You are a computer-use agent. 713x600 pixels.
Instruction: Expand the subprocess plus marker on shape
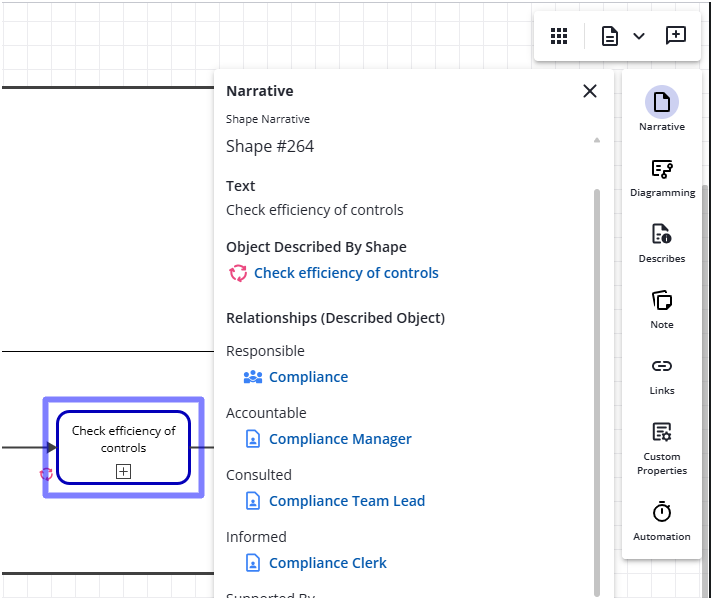tap(123, 471)
